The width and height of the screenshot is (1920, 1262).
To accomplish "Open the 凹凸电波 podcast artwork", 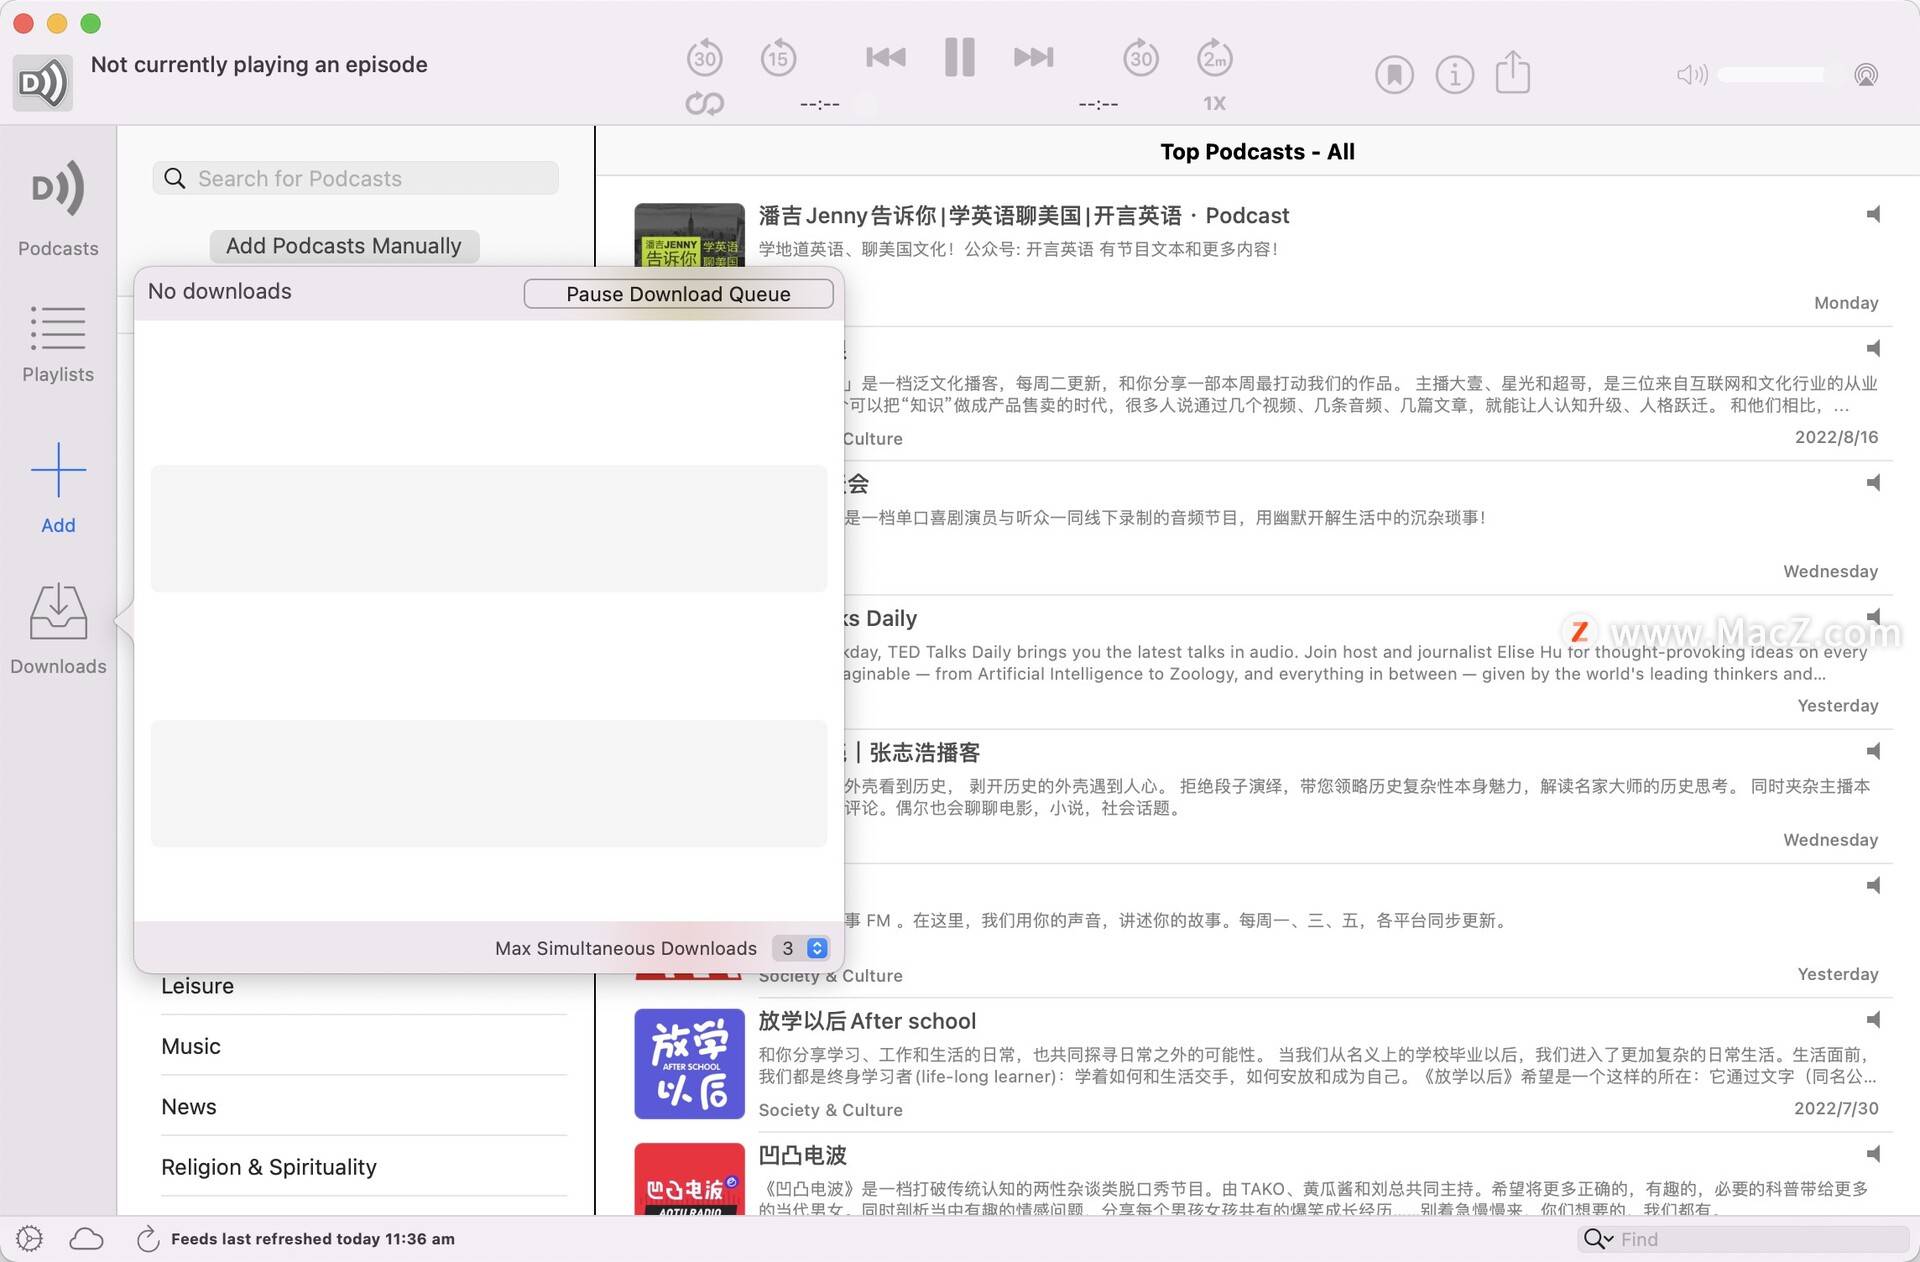I will (x=689, y=1179).
